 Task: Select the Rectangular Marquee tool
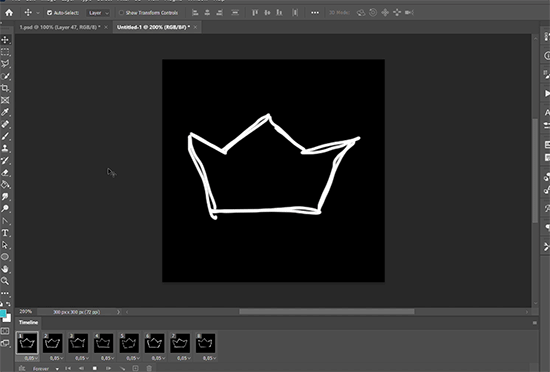point(5,52)
